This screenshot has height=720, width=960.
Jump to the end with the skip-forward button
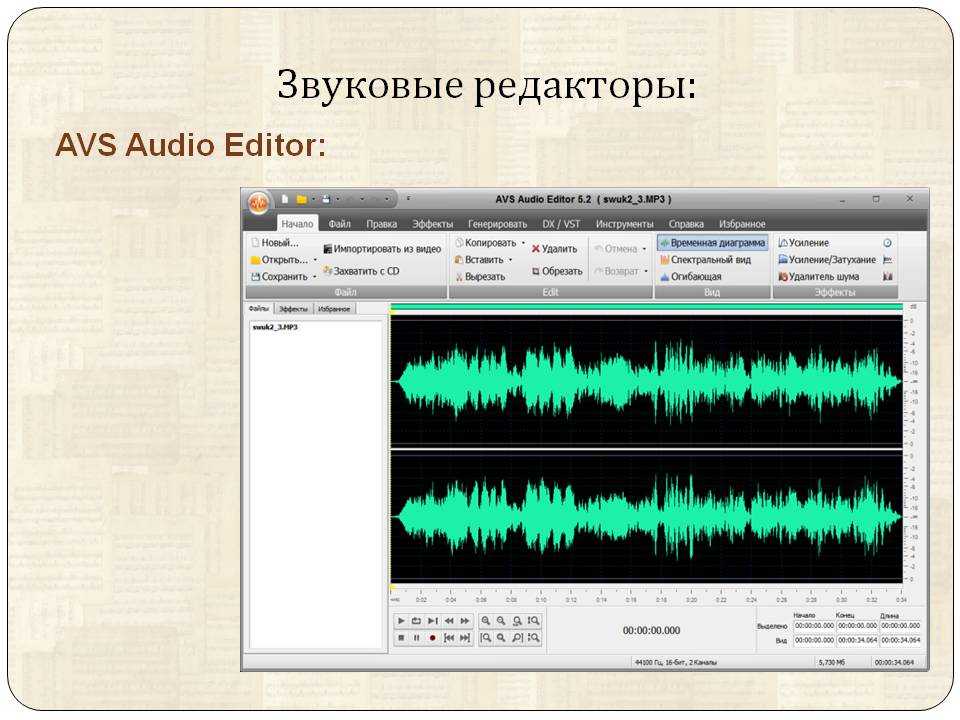click(x=465, y=638)
